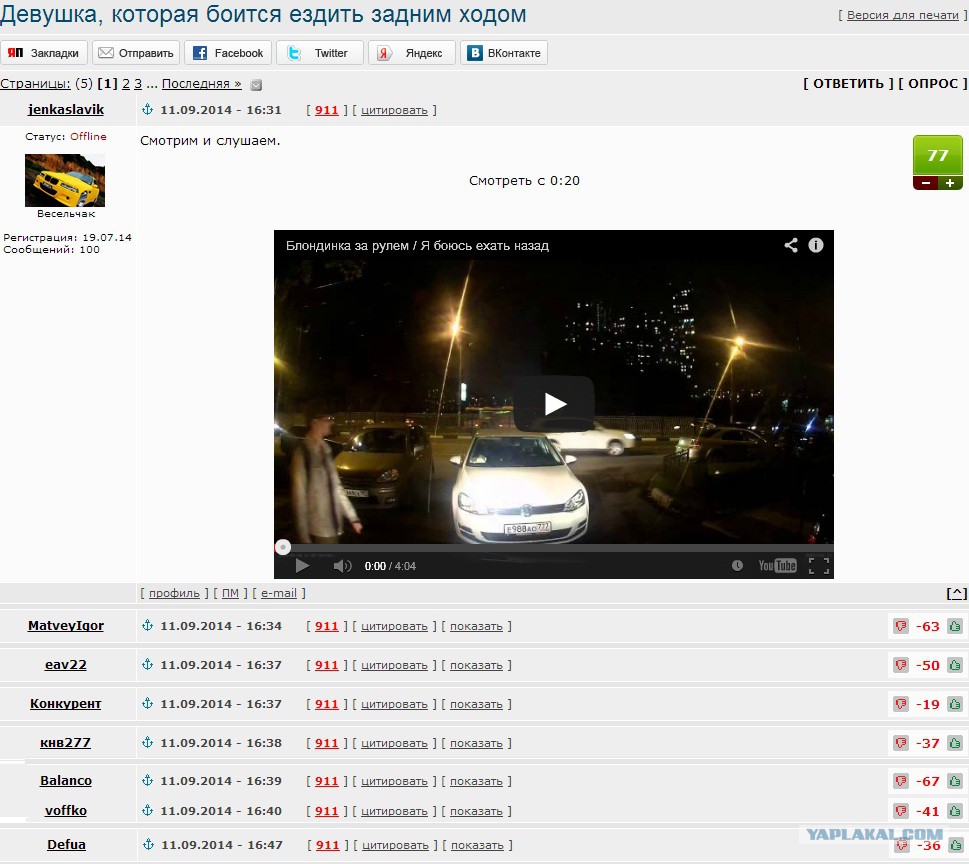Upvote Balanco post thumbs-up

point(955,781)
